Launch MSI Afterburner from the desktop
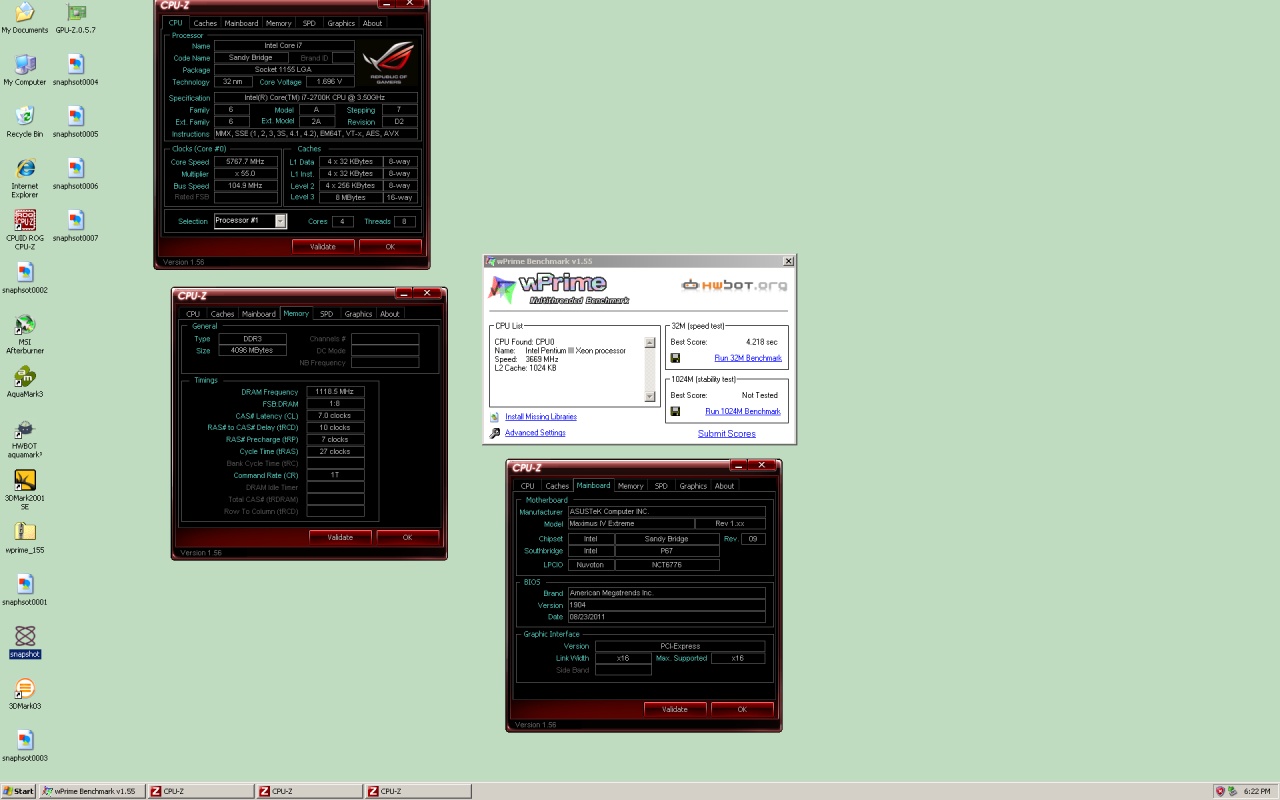The width and height of the screenshot is (1280, 800). 25,325
